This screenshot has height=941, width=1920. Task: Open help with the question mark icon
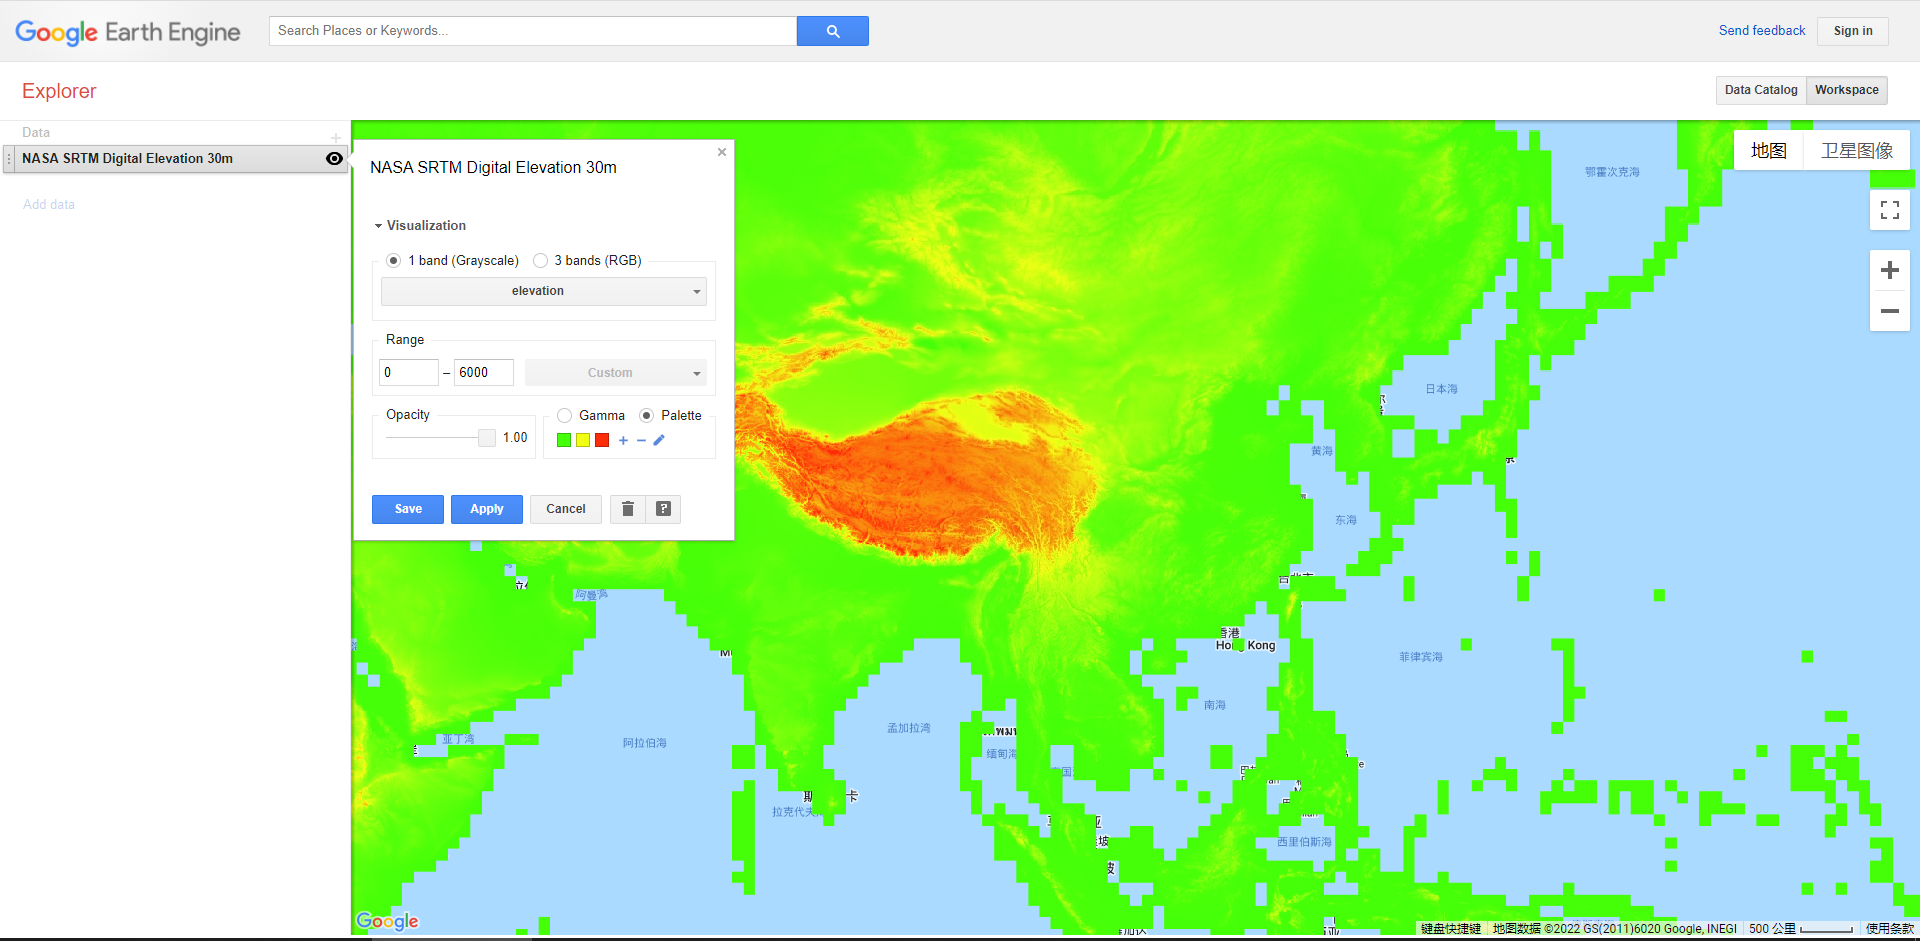click(663, 509)
